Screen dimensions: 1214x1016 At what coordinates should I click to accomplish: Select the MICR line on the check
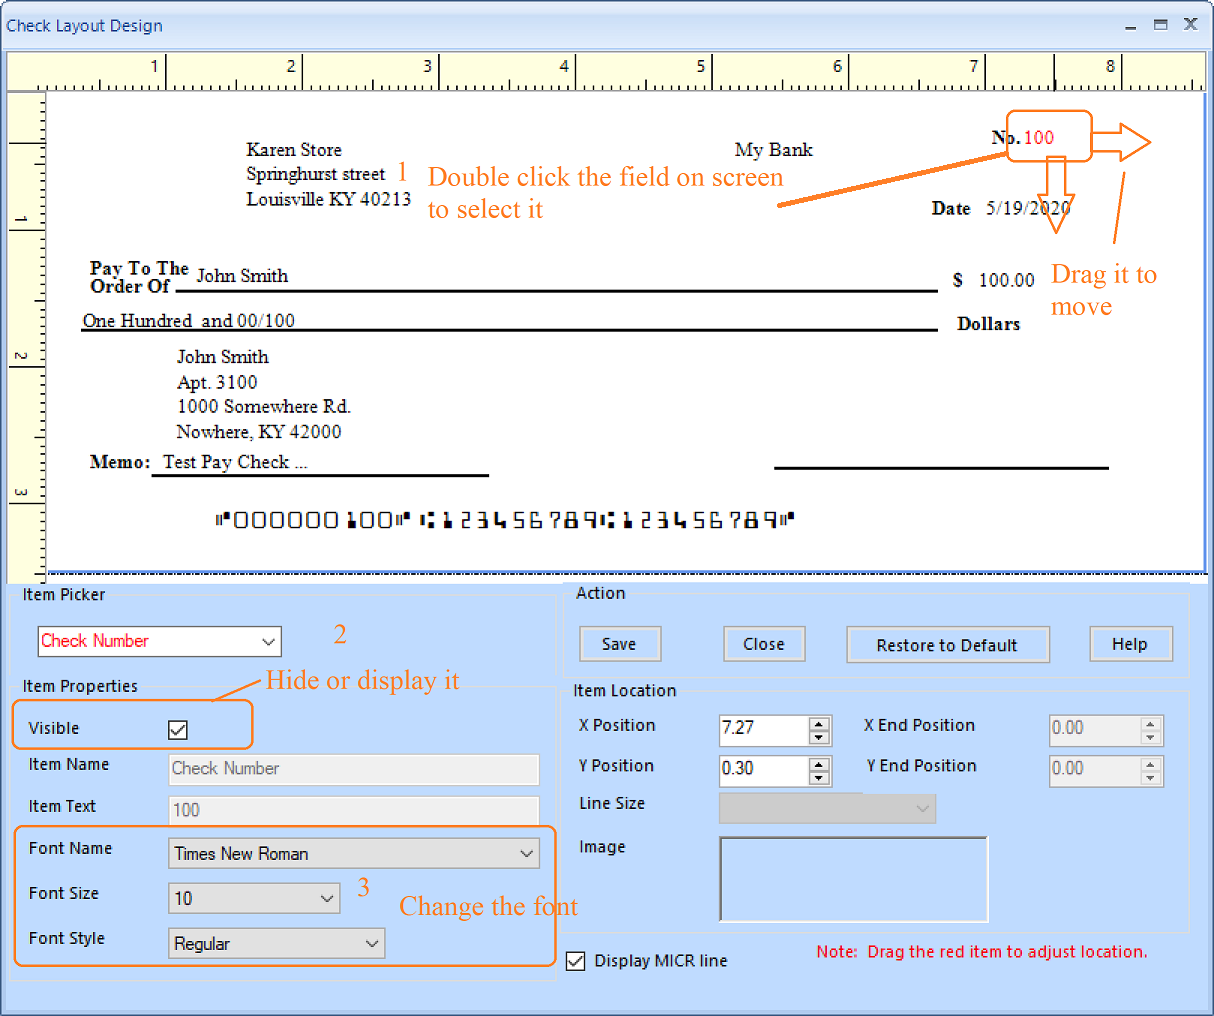[505, 520]
